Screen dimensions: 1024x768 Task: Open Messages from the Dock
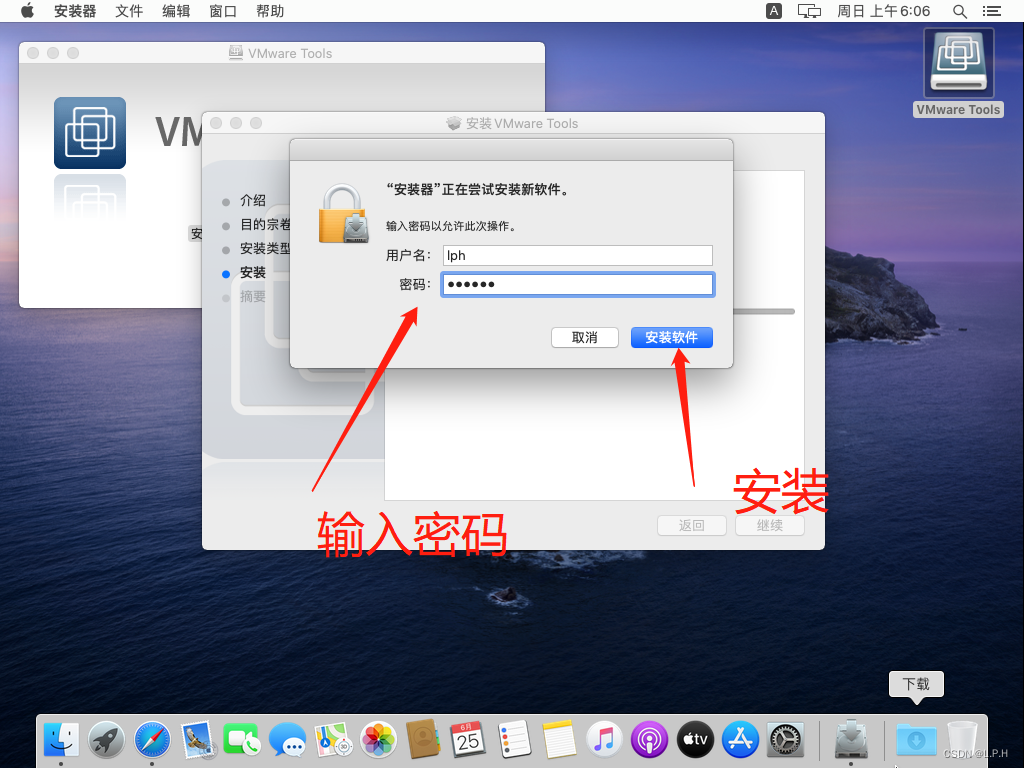point(287,739)
